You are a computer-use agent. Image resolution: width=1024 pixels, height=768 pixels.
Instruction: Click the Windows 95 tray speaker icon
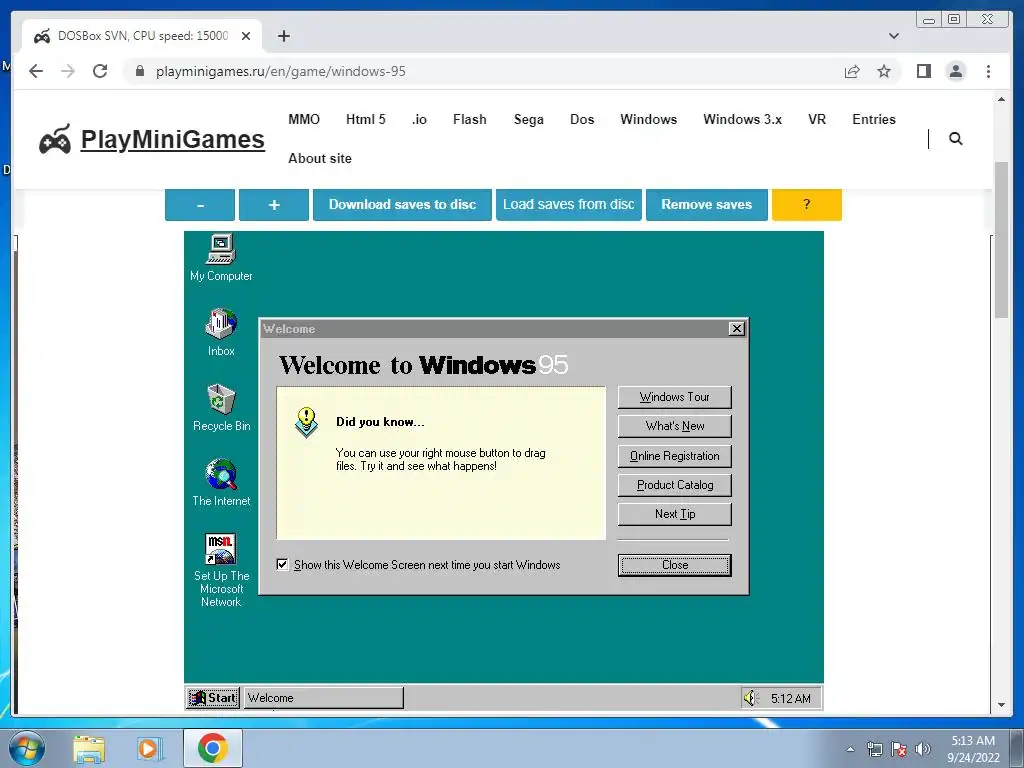pos(751,698)
